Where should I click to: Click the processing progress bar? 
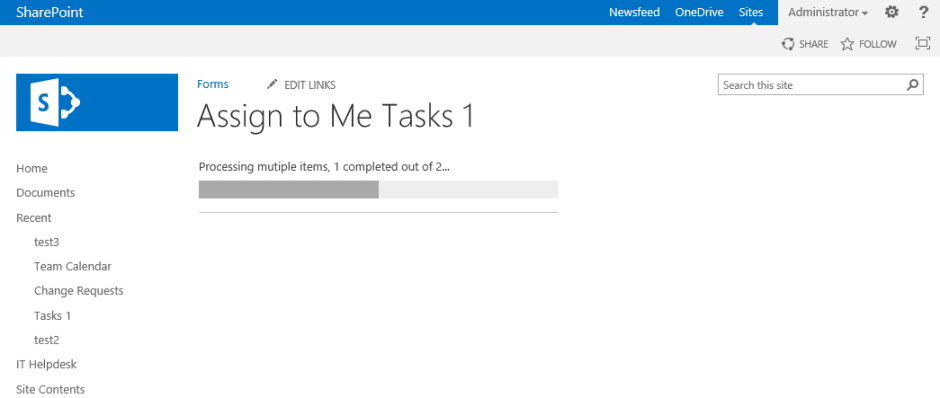[378, 189]
